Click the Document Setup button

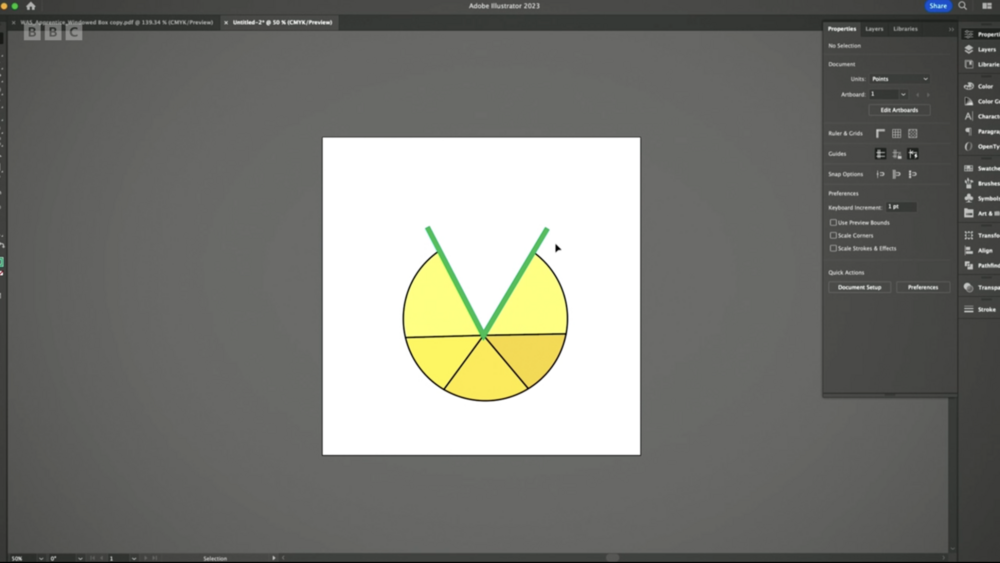pos(859,287)
